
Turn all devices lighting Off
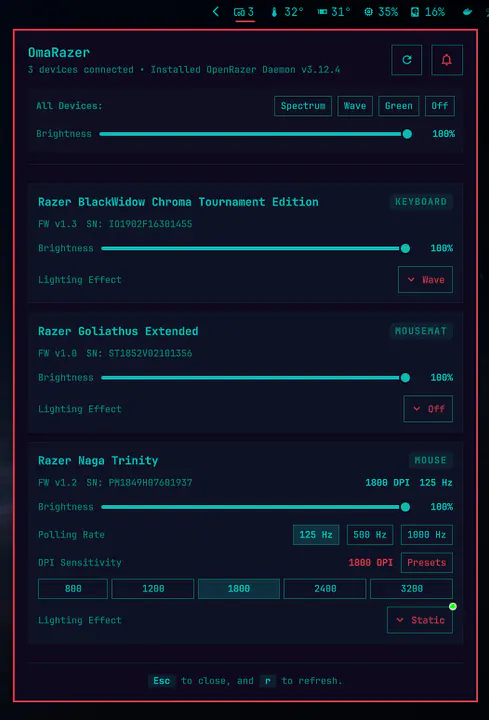439,106
